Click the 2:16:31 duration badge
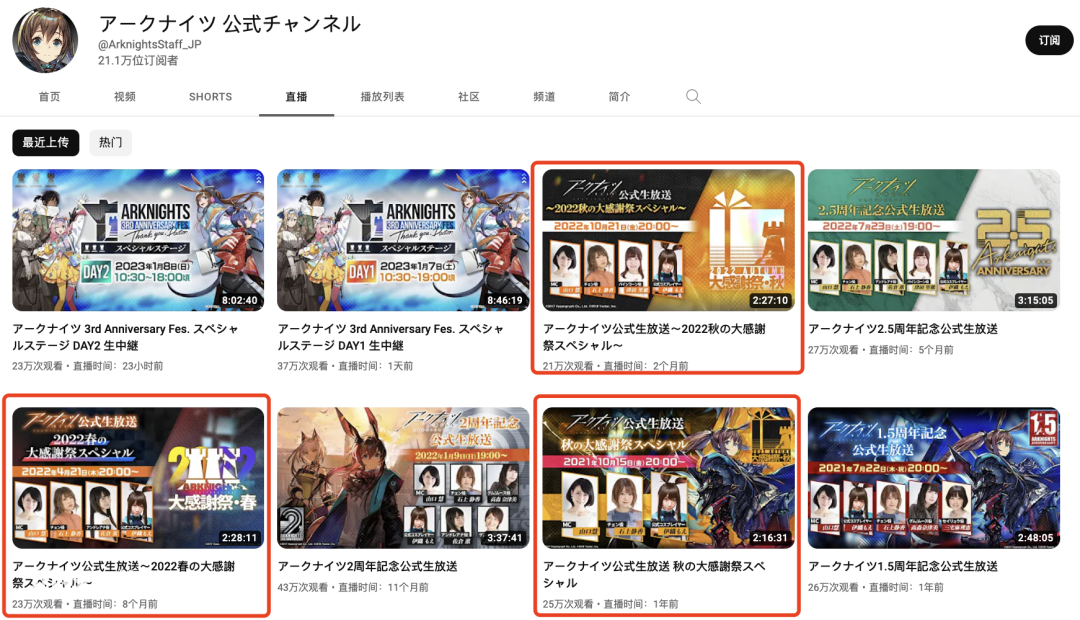Viewport: 1080px width, 620px height. coord(770,538)
